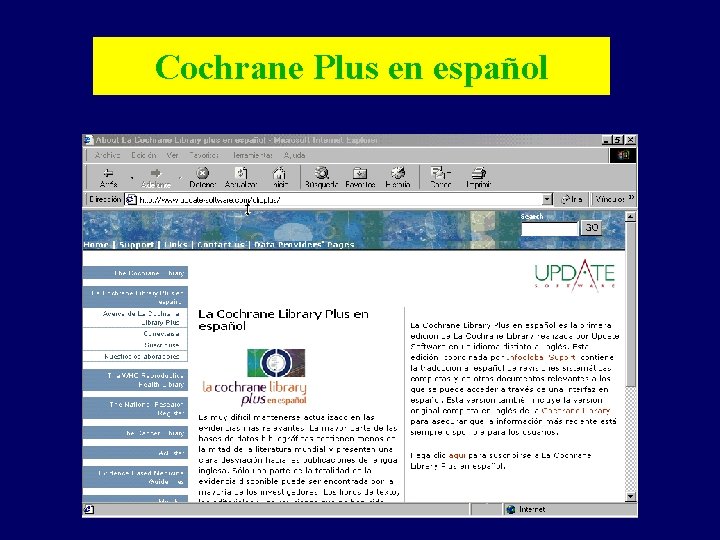Stop loading with the Detener icon

(x=202, y=173)
